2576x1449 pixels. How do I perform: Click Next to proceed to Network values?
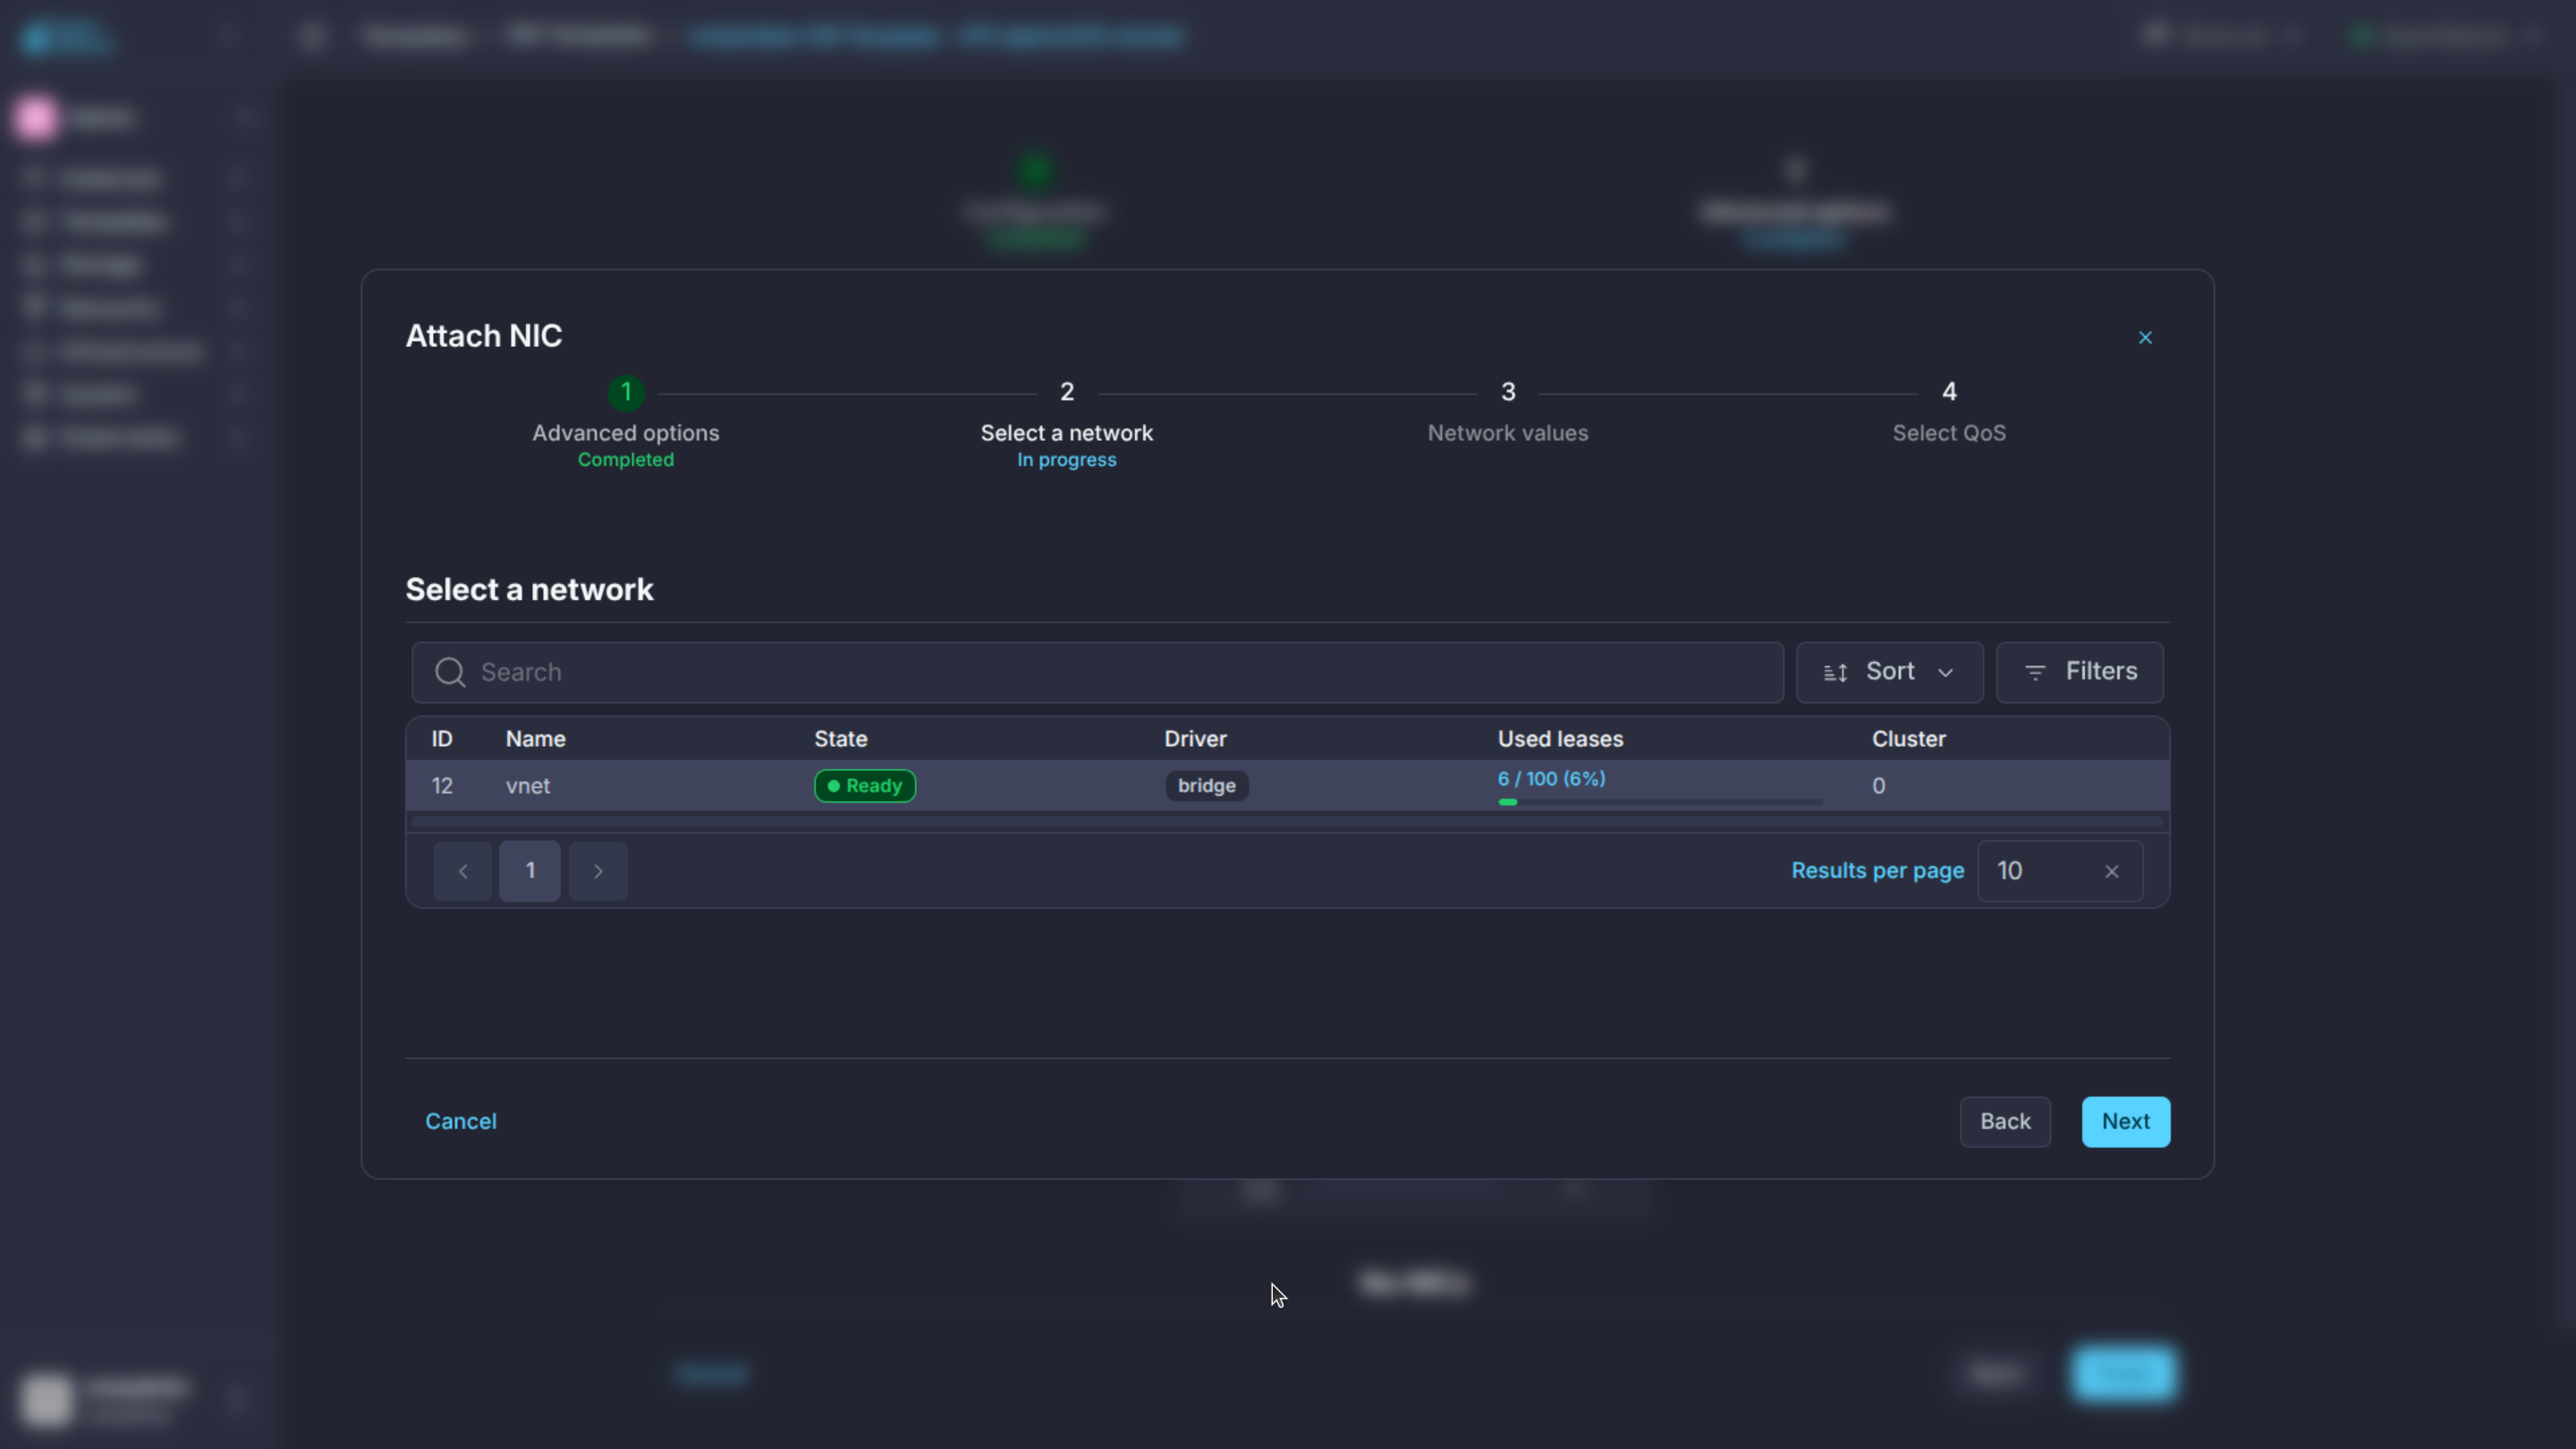click(x=2126, y=1122)
